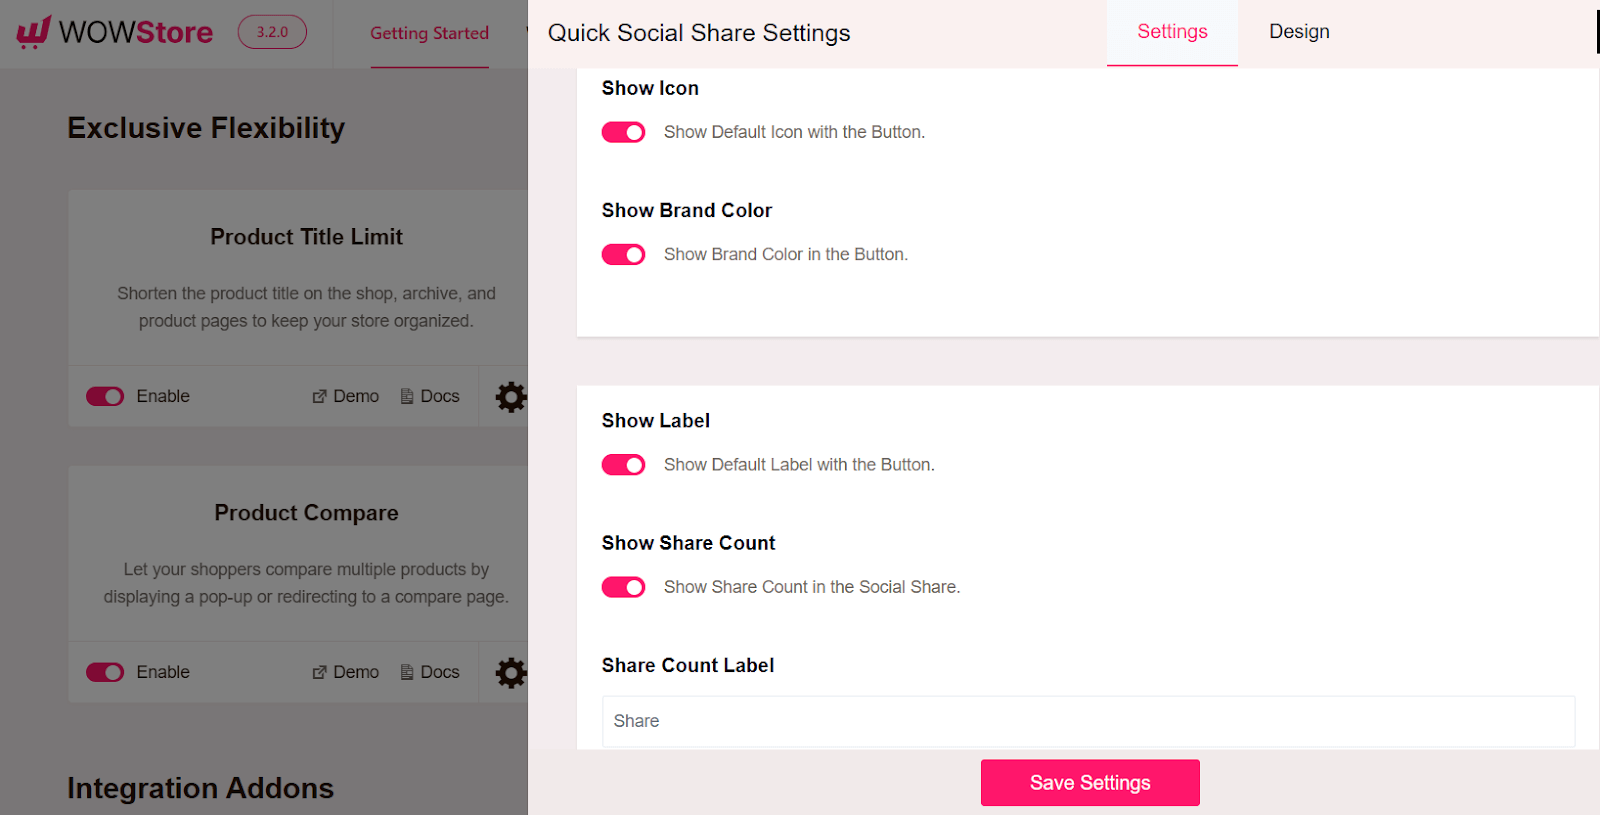Viewport: 1600px width, 815px height.
Task: Disable the Show Icon toggle
Action: [623, 131]
